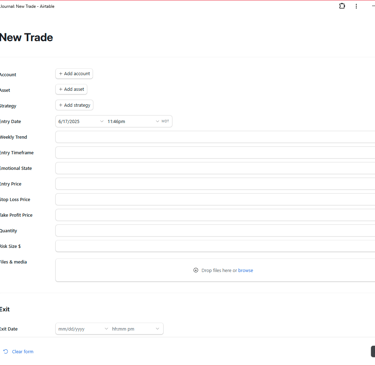Screen dimensions: 375x366
Task: Open the Exit Date mm/dd/yyyy date picker
Action: (x=82, y=329)
